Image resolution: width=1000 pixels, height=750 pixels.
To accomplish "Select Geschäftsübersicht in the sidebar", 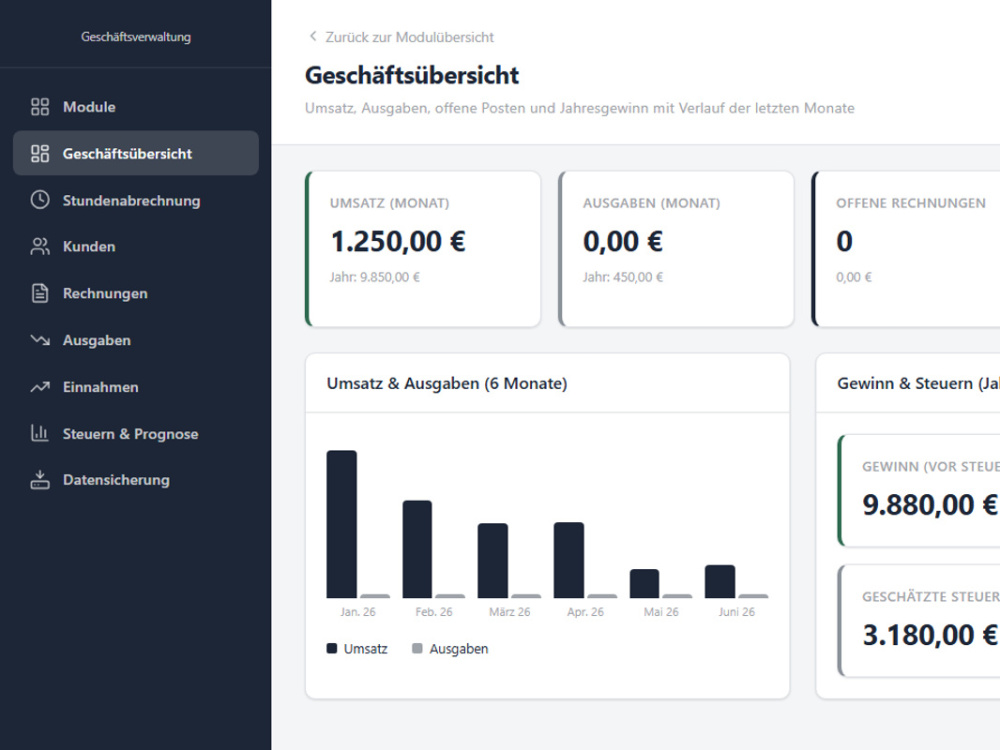I will pos(136,153).
